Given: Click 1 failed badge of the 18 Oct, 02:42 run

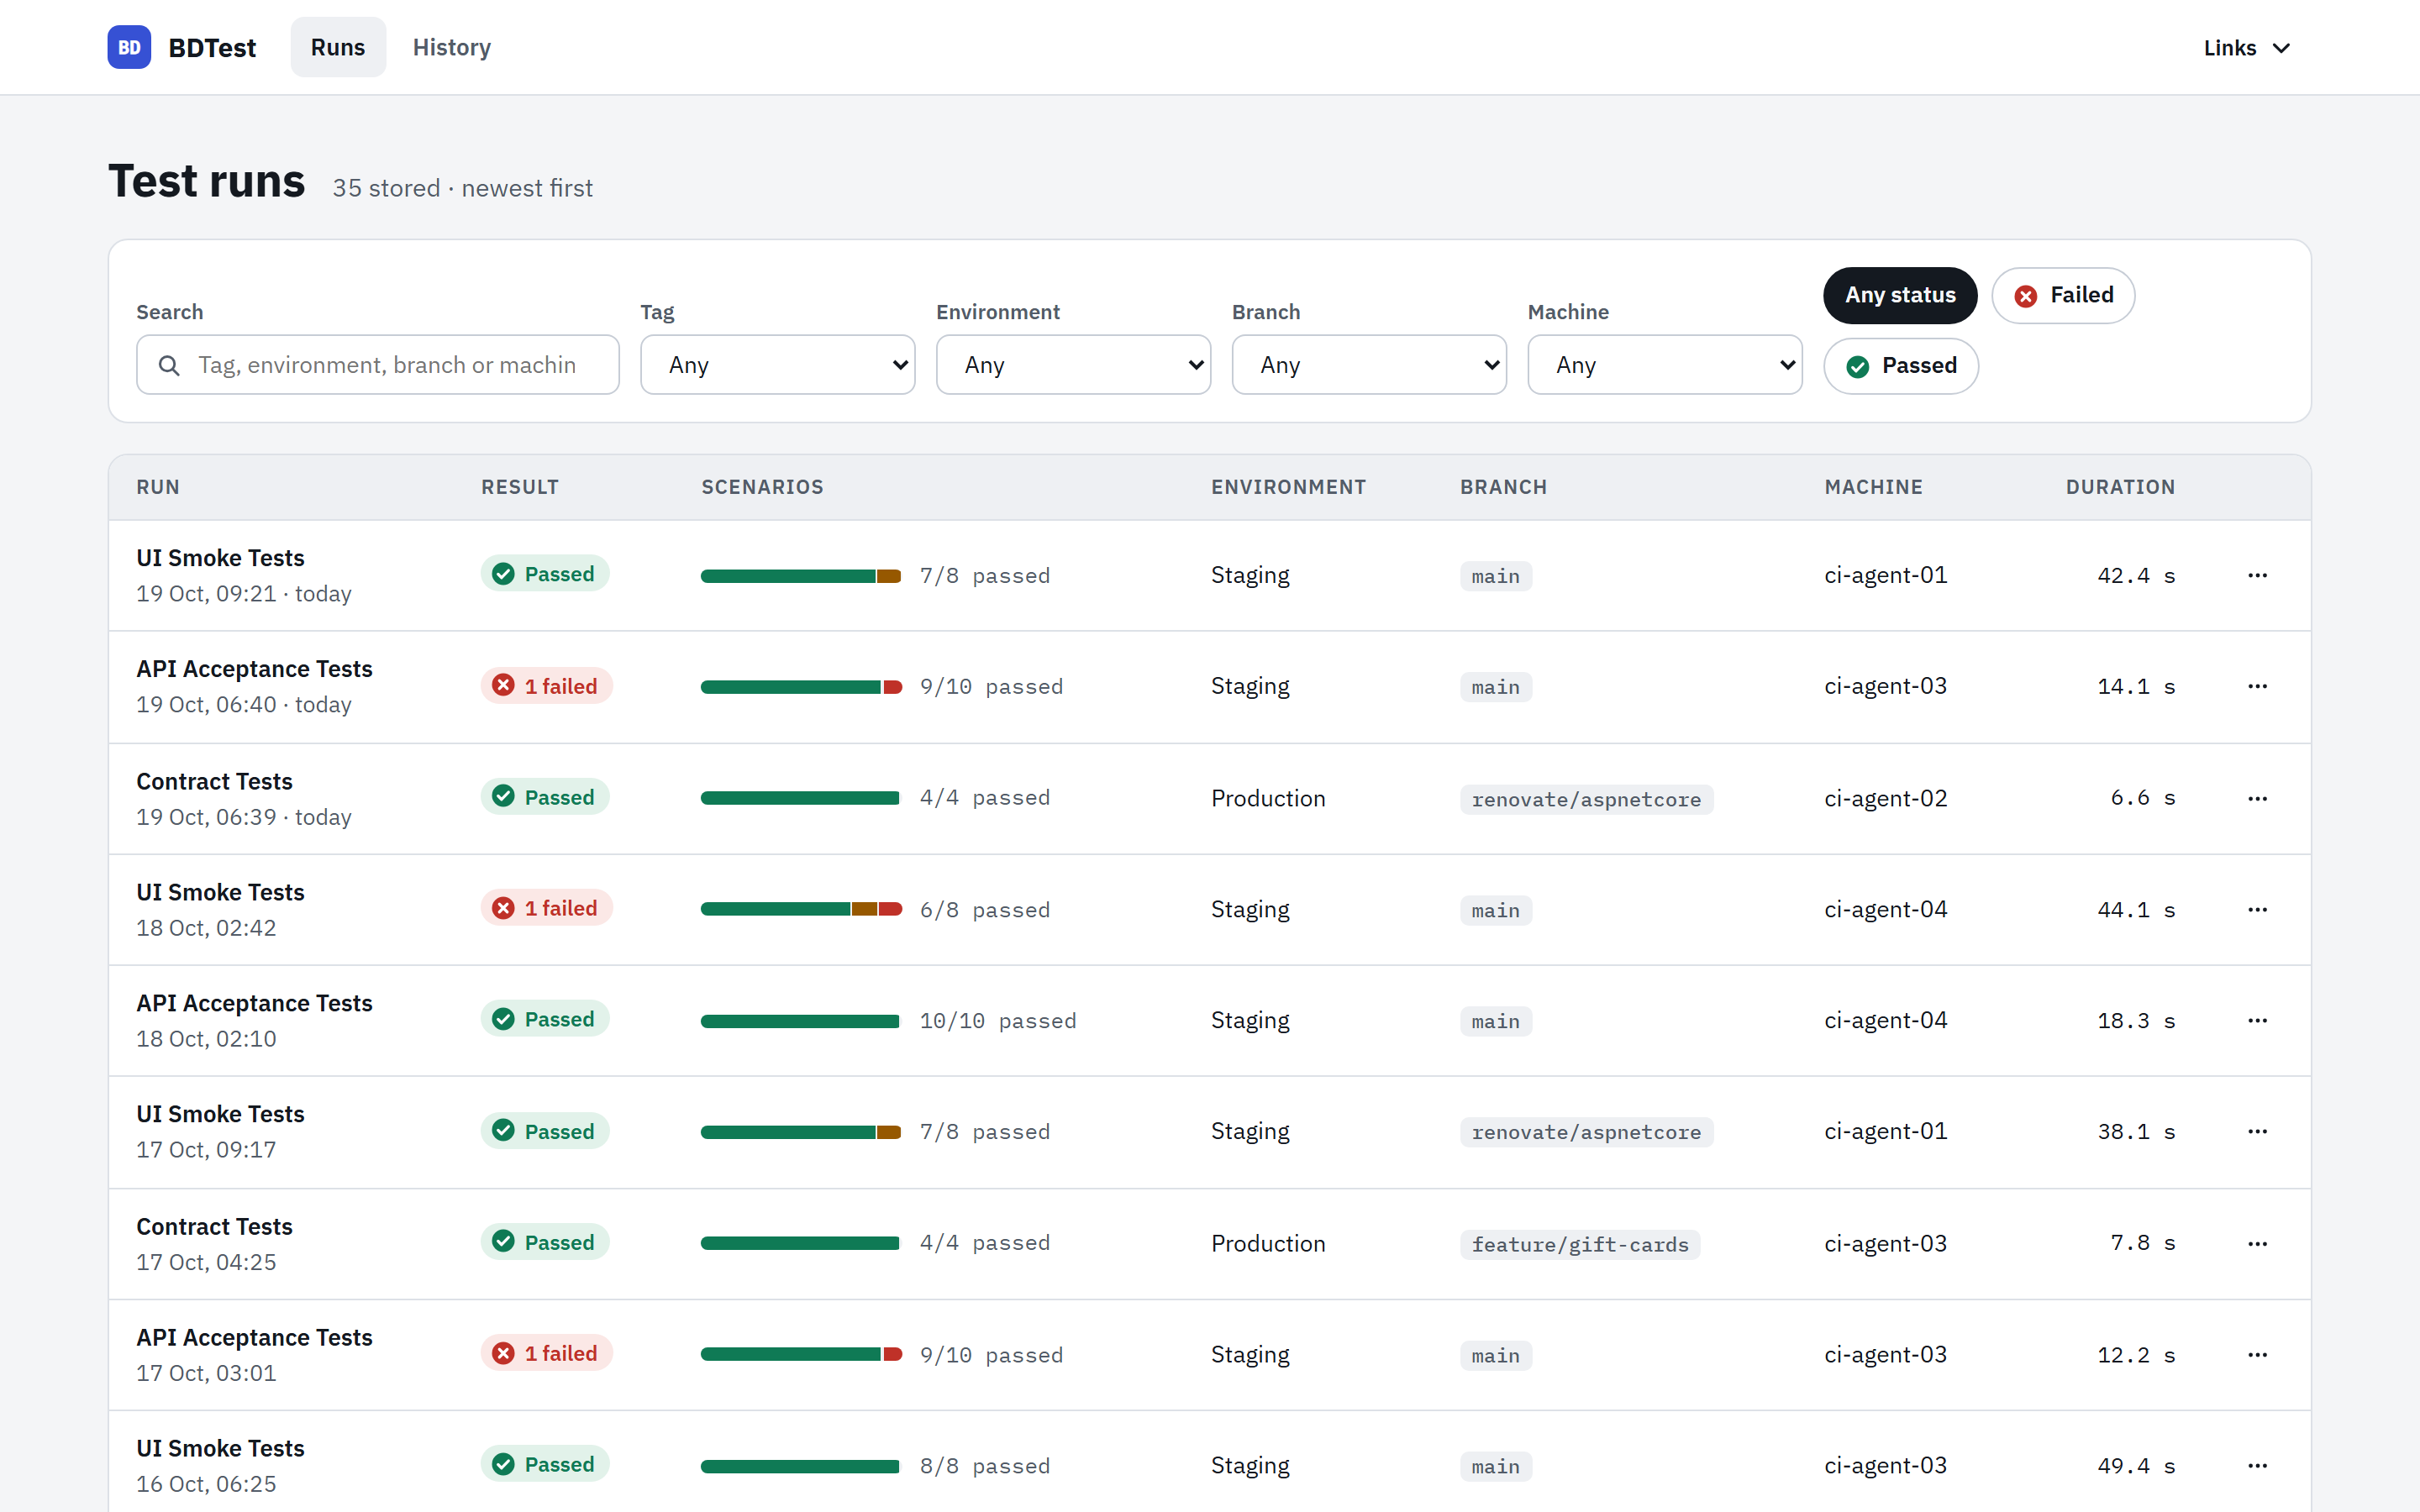Looking at the screenshot, I should pos(546,907).
